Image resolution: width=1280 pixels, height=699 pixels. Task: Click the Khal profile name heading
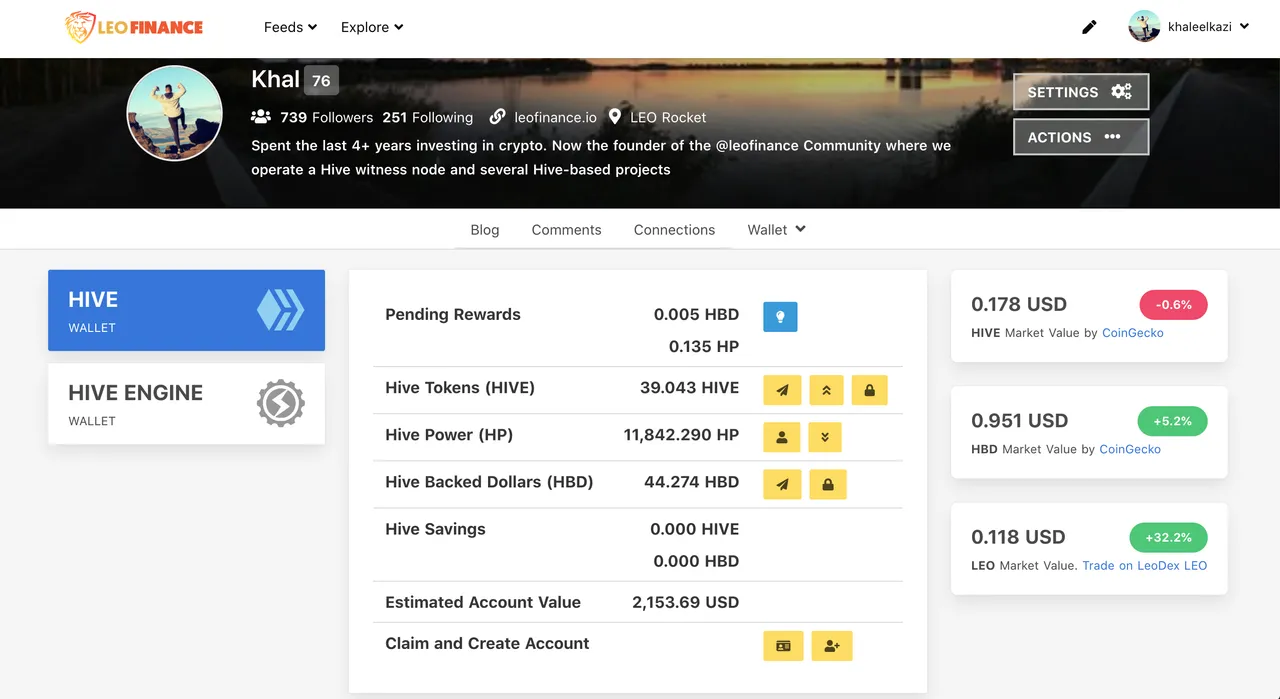click(x=276, y=79)
